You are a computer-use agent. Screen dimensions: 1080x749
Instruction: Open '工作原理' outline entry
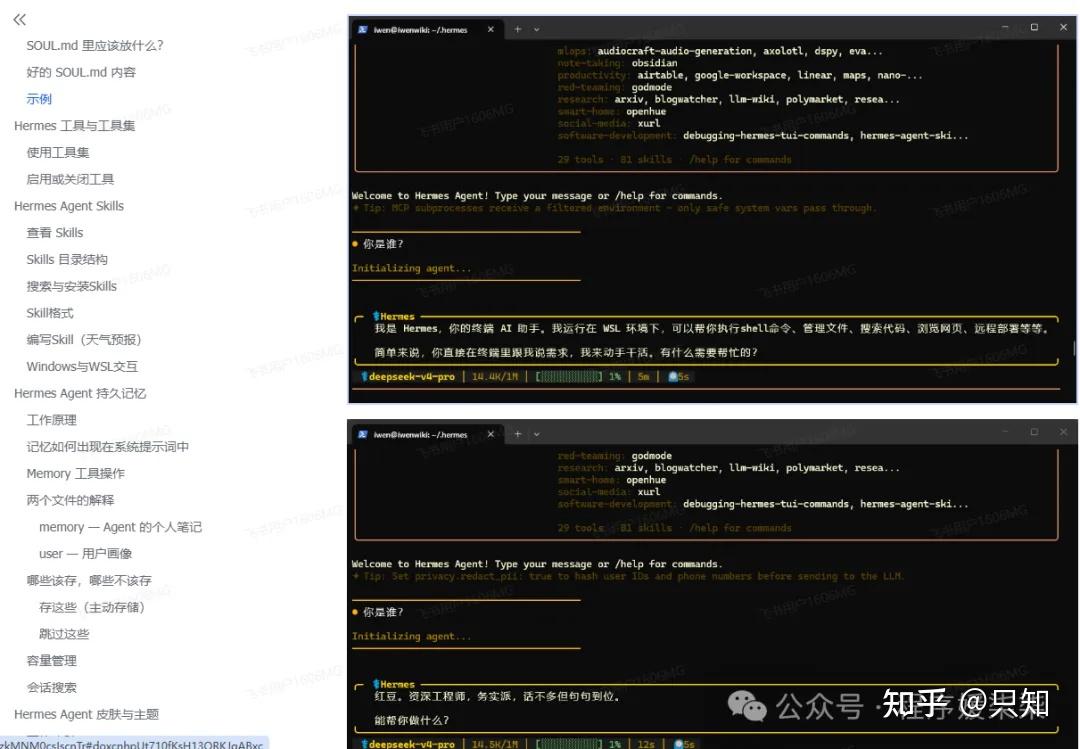tap(52, 420)
